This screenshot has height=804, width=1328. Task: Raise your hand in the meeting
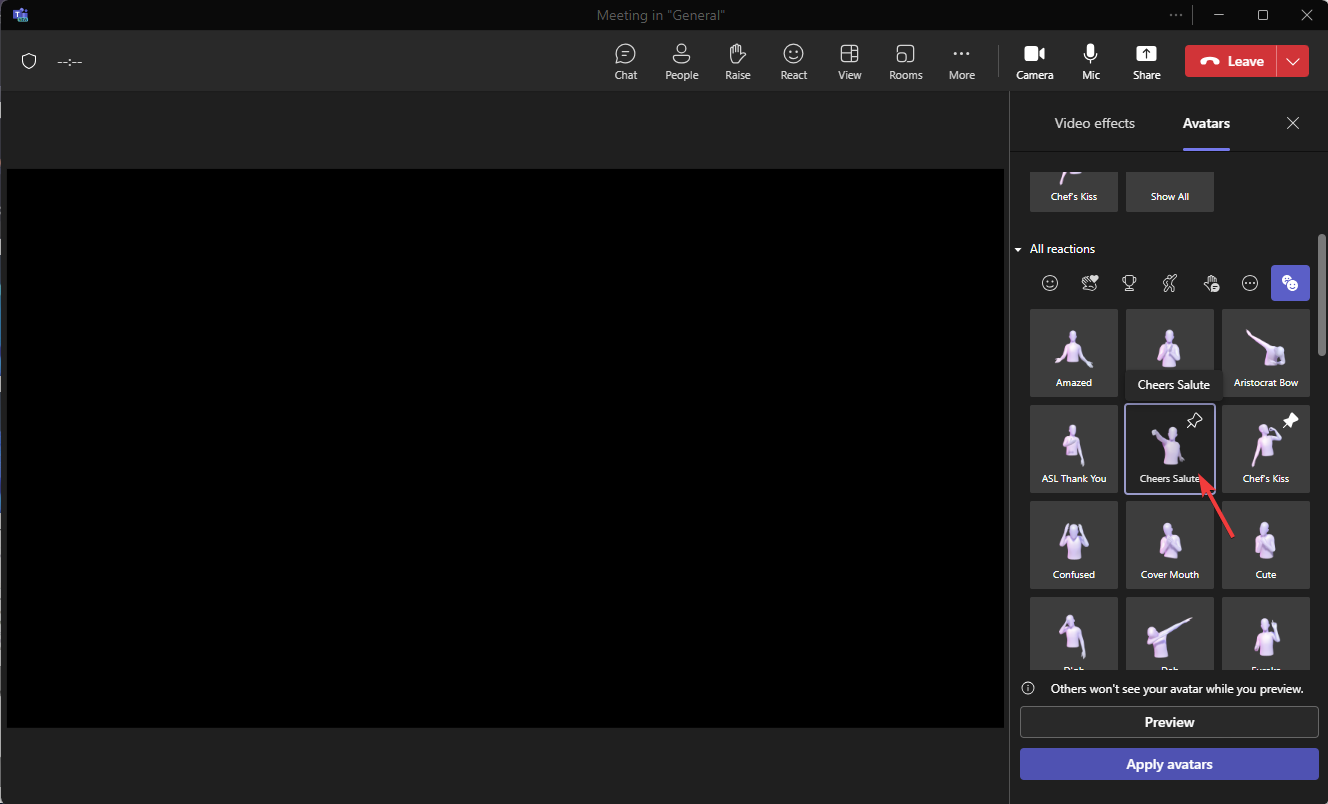click(x=738, y=61)
